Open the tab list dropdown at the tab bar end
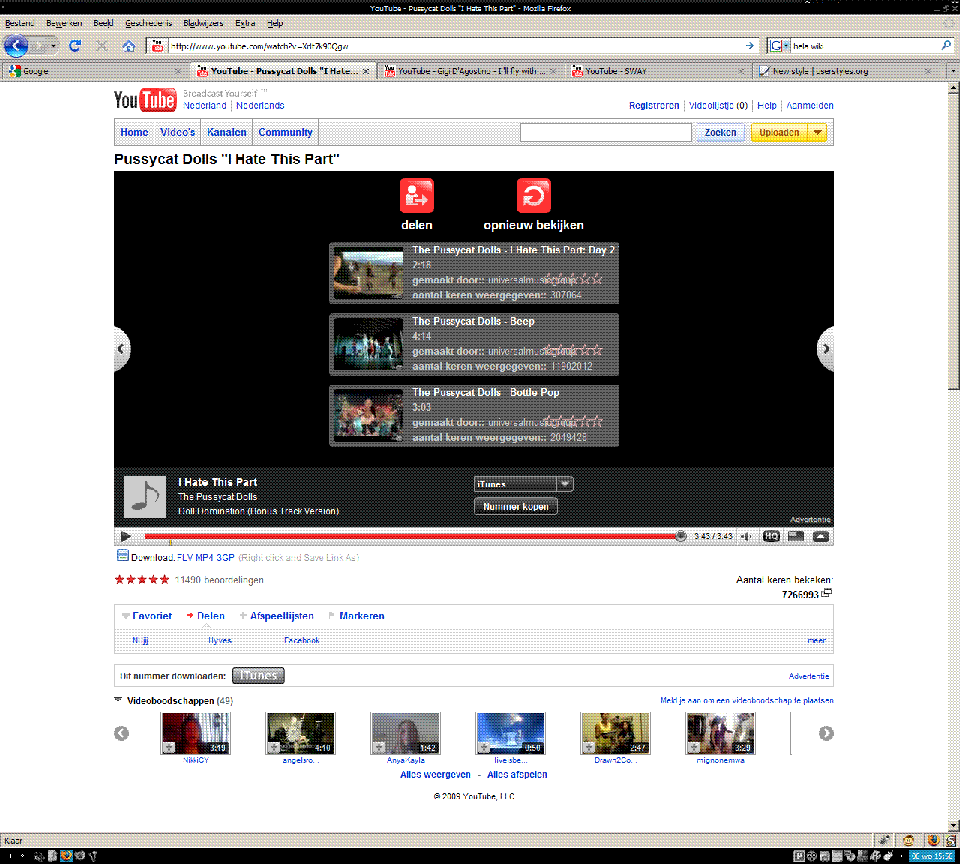 click(x=953, y=71)
